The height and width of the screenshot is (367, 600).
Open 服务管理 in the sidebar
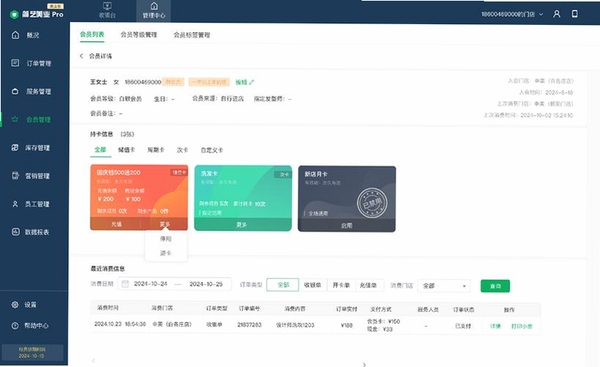(31, 91)
